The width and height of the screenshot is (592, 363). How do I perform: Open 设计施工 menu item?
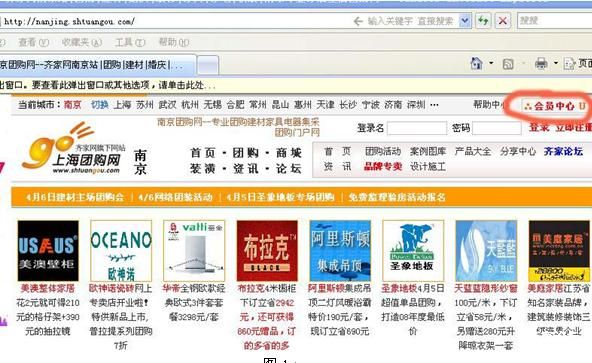click(x=428, y=166)
